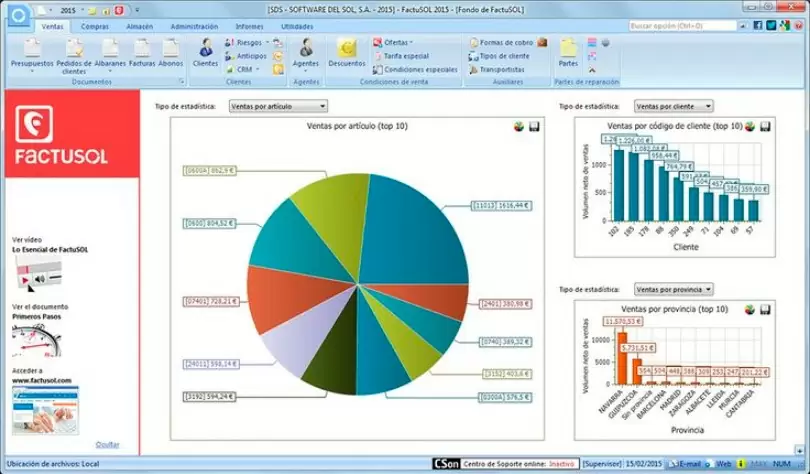Click the [Supervisor] status bar entry
Viewport: 810px width, 474px height.
(602, 464)
